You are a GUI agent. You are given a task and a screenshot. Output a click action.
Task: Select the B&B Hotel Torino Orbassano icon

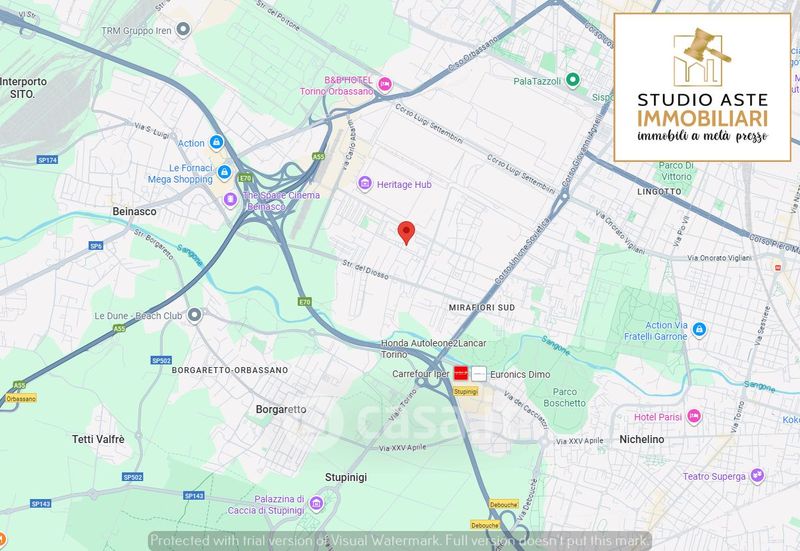point(385,84)
